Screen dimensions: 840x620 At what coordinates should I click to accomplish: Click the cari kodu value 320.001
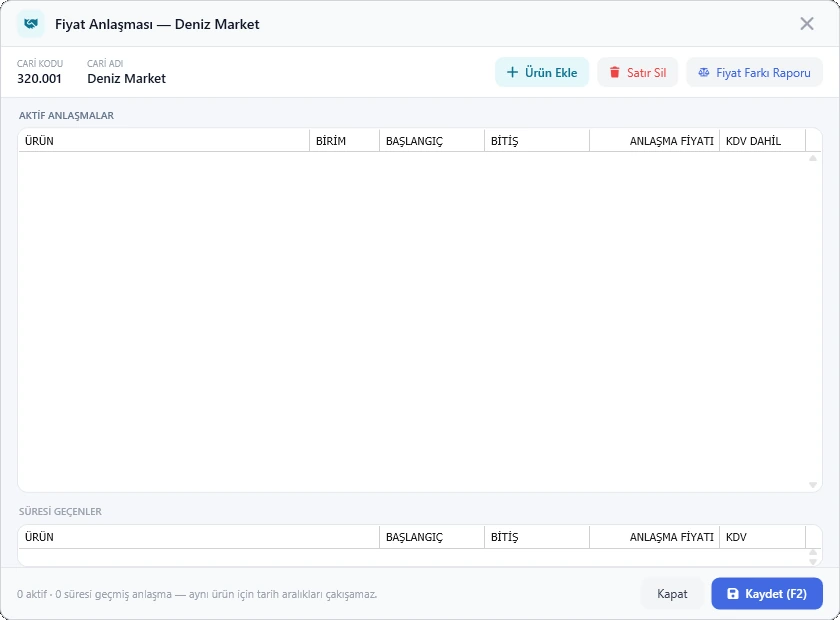(39, 79)
